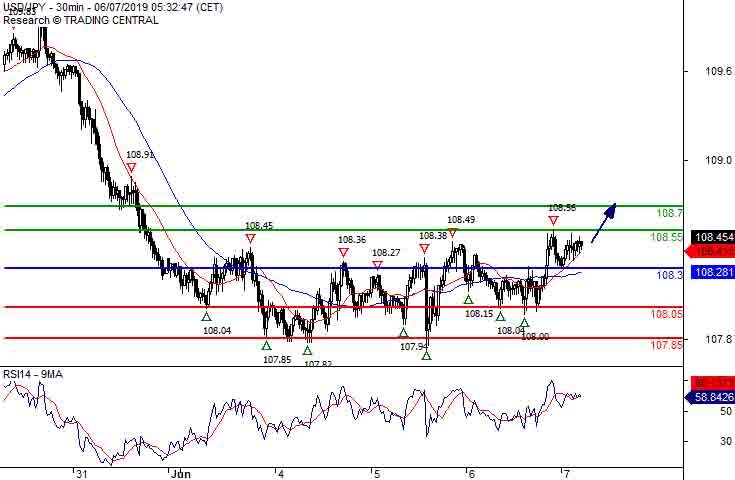
Task: Click the red down-triangle marker under 108.38
Action: click(424, 248)
